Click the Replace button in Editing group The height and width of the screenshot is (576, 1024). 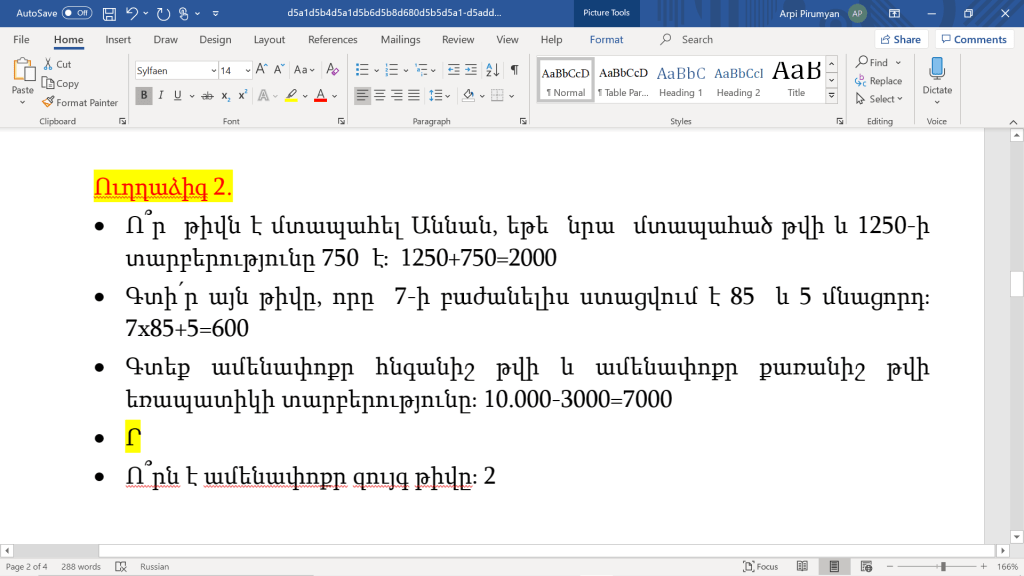click(x=879, y=81)
